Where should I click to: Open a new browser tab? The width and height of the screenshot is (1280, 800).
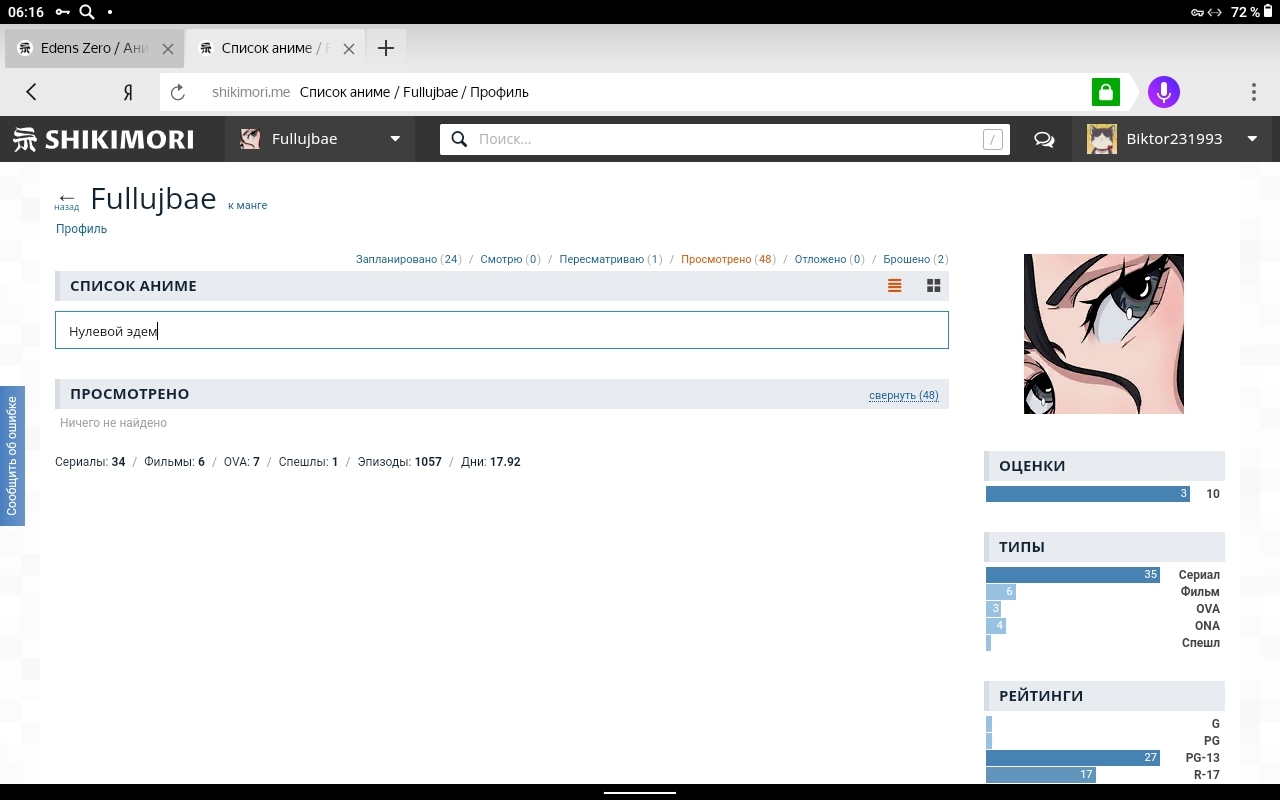pyautogui.click(x=386, y=48)
